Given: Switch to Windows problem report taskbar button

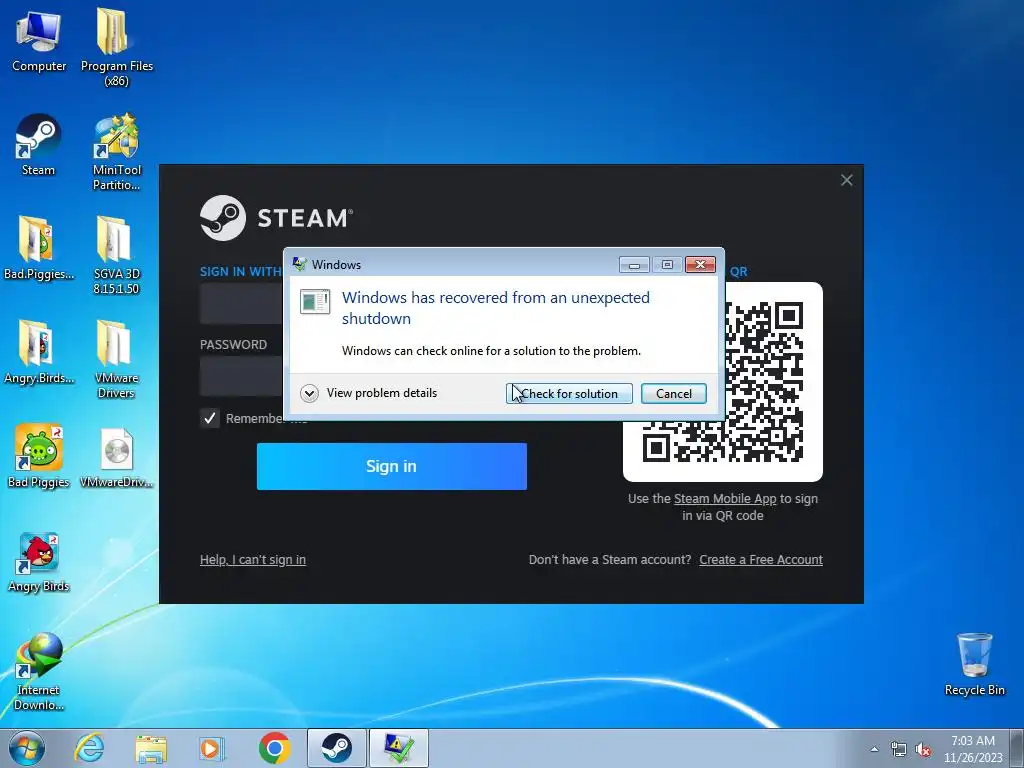Looking at the screenshot, I should [x=398, y=748].
